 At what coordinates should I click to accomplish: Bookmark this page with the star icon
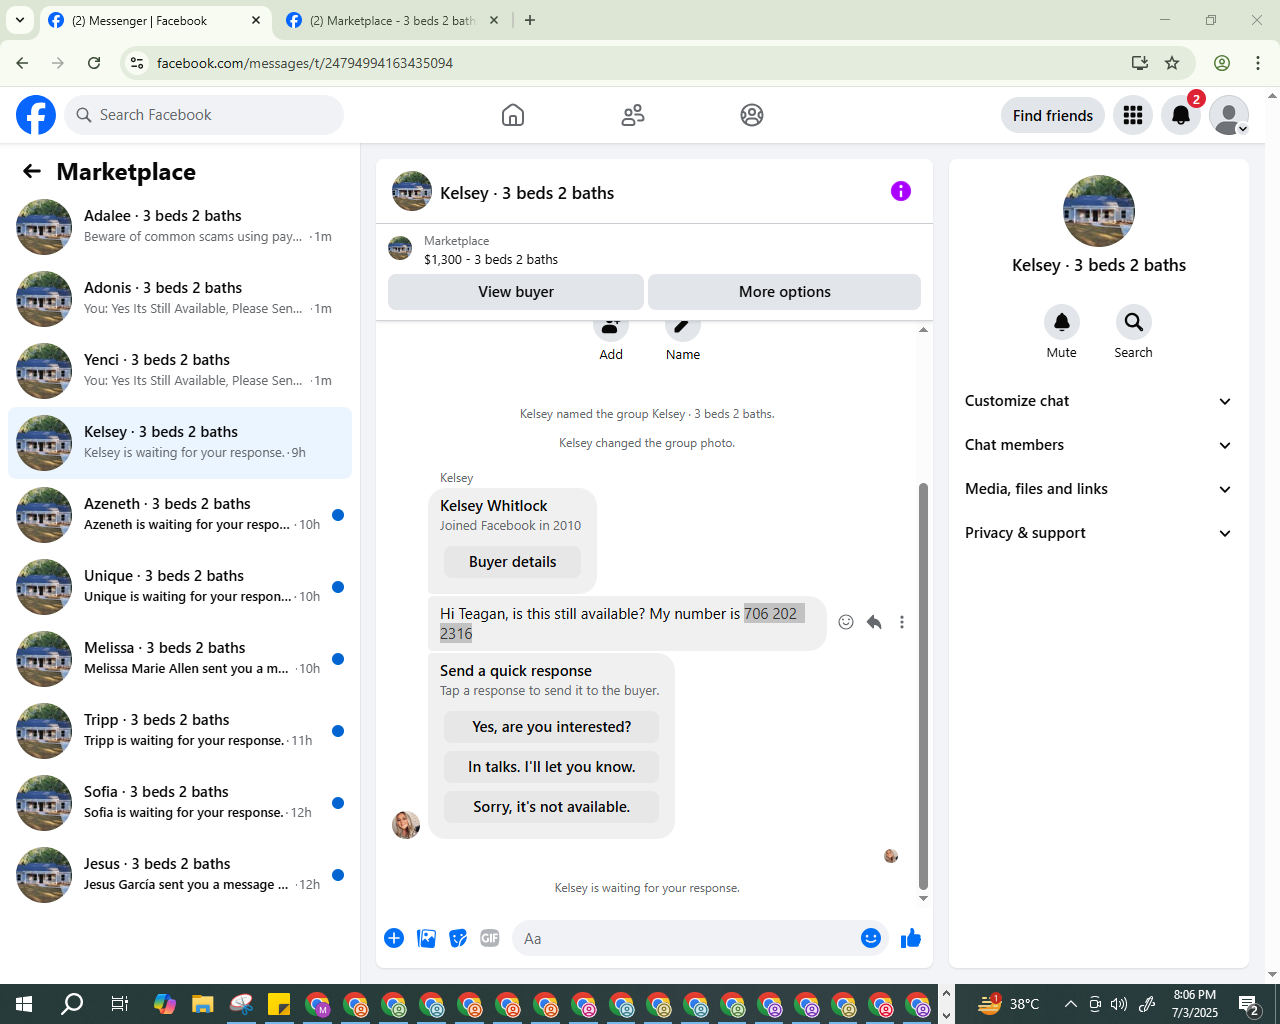click(1172, 63)
